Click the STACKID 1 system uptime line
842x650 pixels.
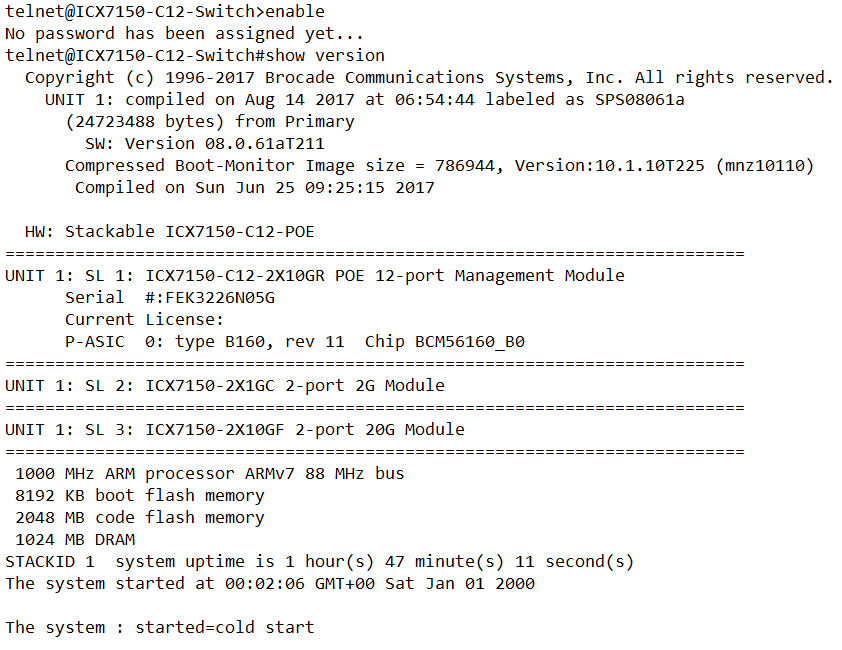319,562
